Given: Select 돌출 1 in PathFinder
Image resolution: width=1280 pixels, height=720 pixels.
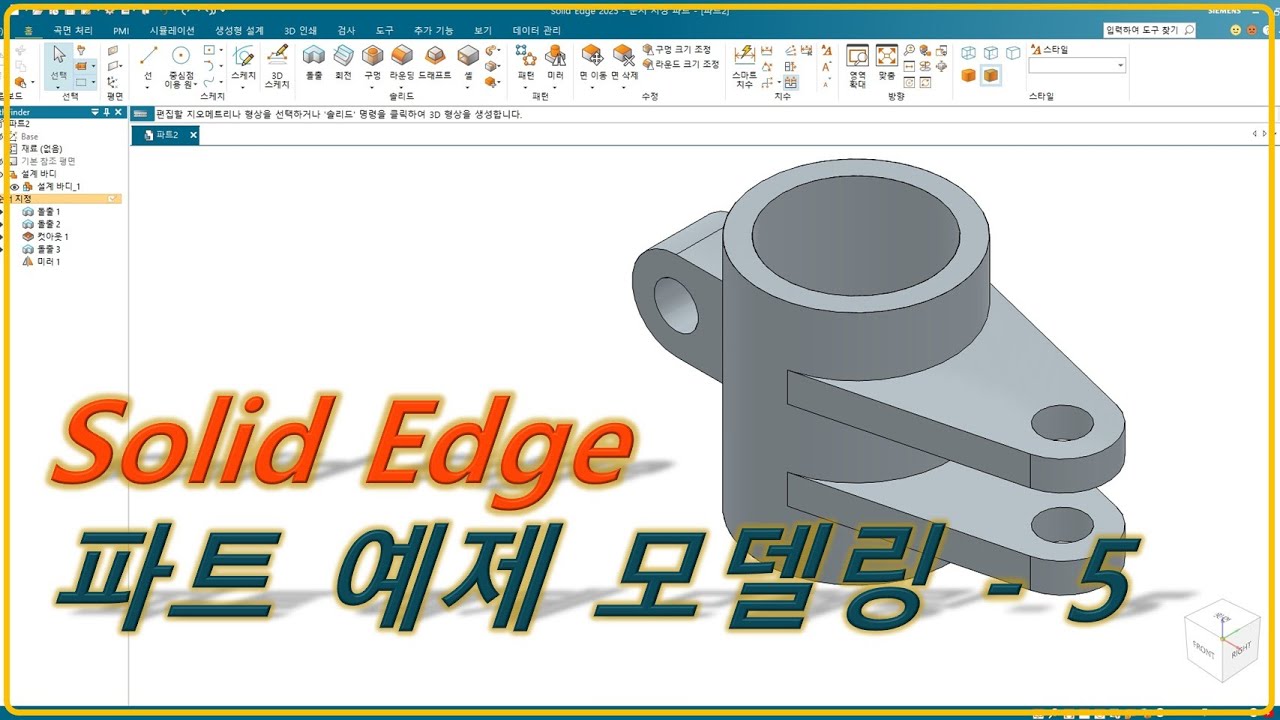Looking at the screenshot, I should click(x=41, y=212).
